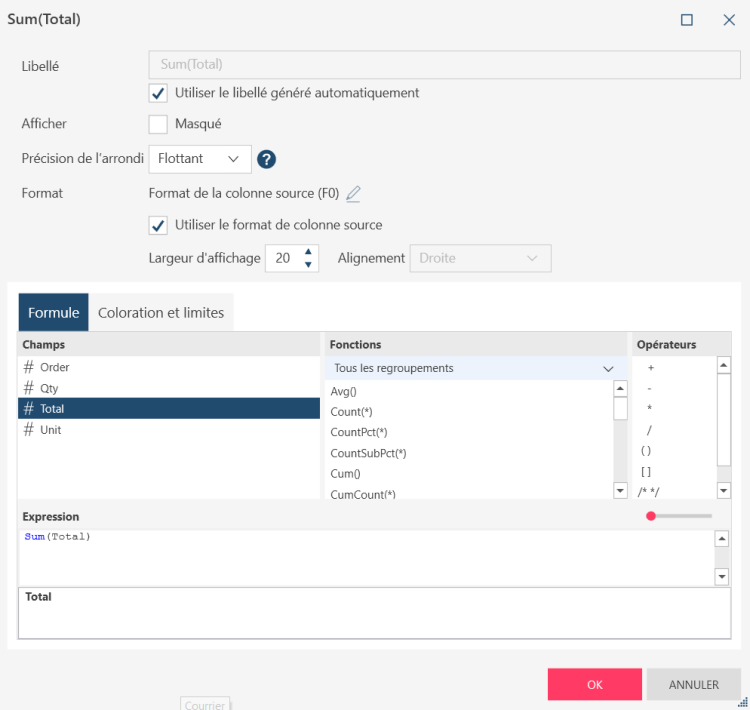Increase display width with up arrow
Image resolution: width=750 pixels, height=710 pixels.
click(x=308, y=252)
